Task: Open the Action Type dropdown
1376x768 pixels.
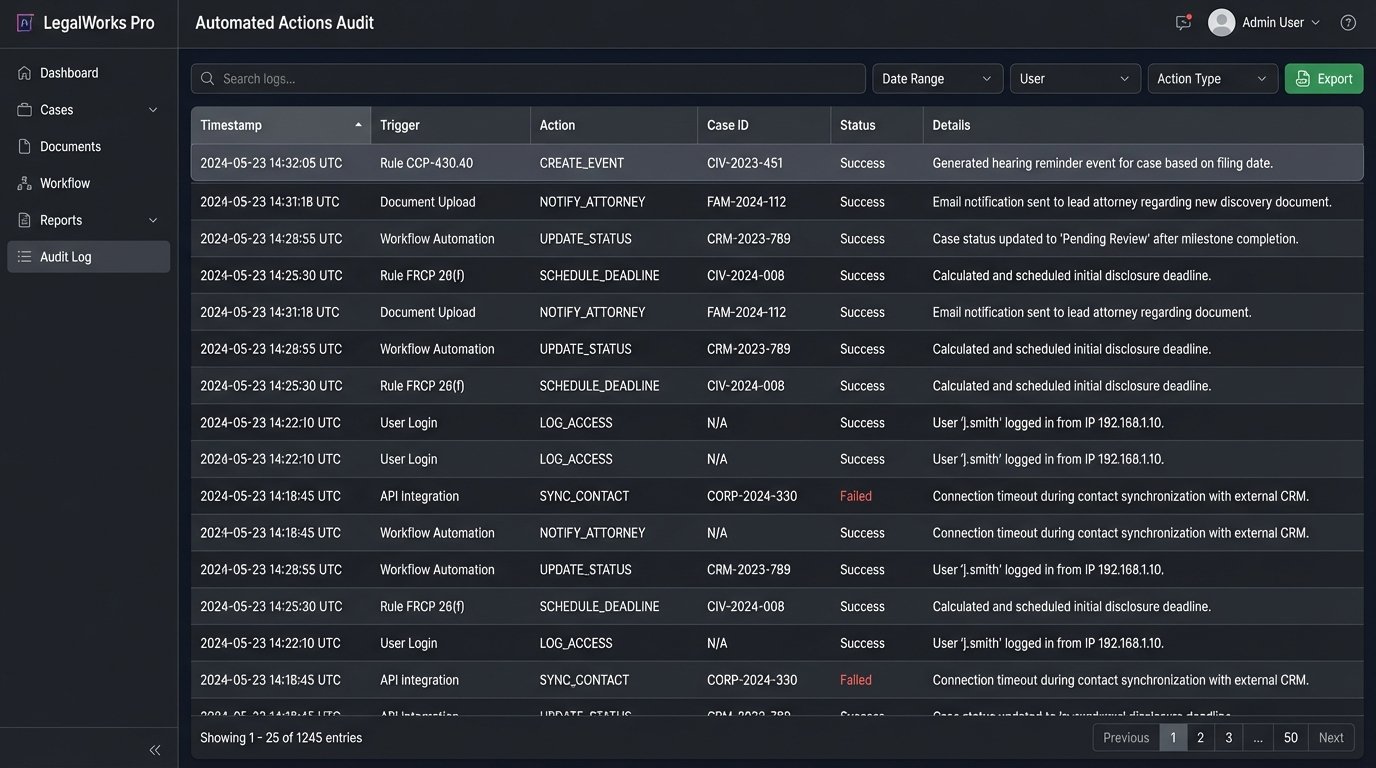Action: pos(1212,78)
